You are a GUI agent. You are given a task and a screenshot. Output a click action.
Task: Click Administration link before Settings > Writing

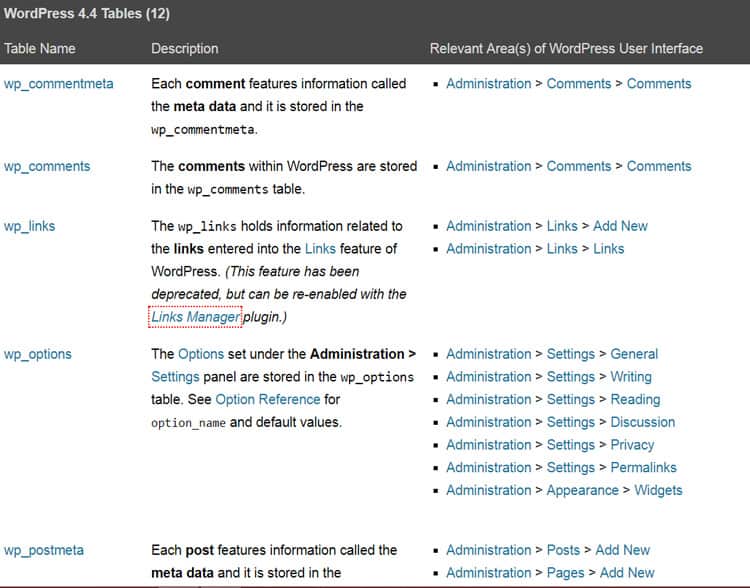pos(489,377)
